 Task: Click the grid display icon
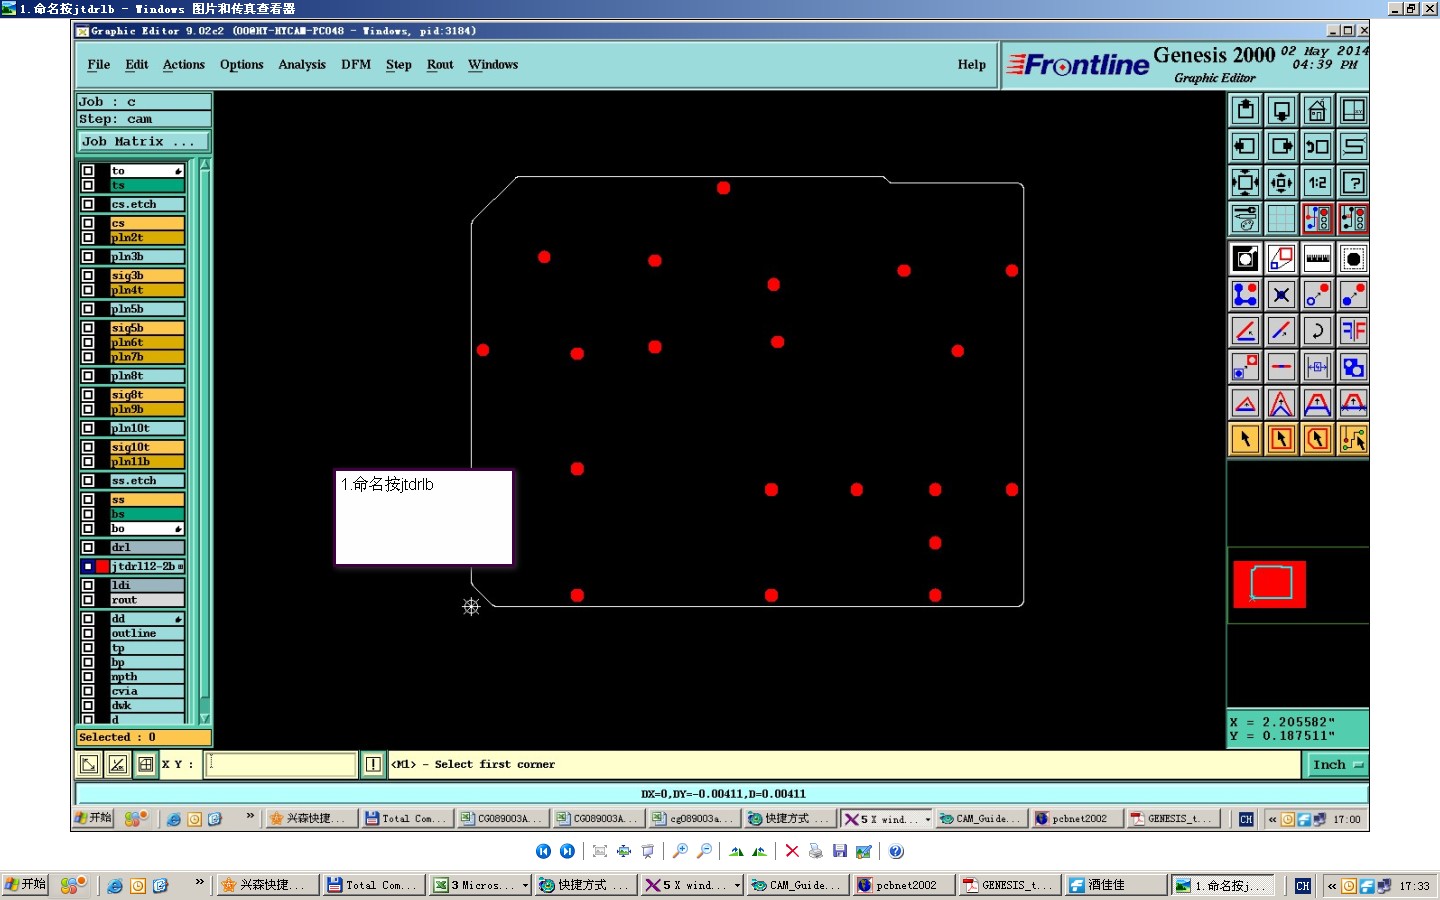[x=1281, y=218]
